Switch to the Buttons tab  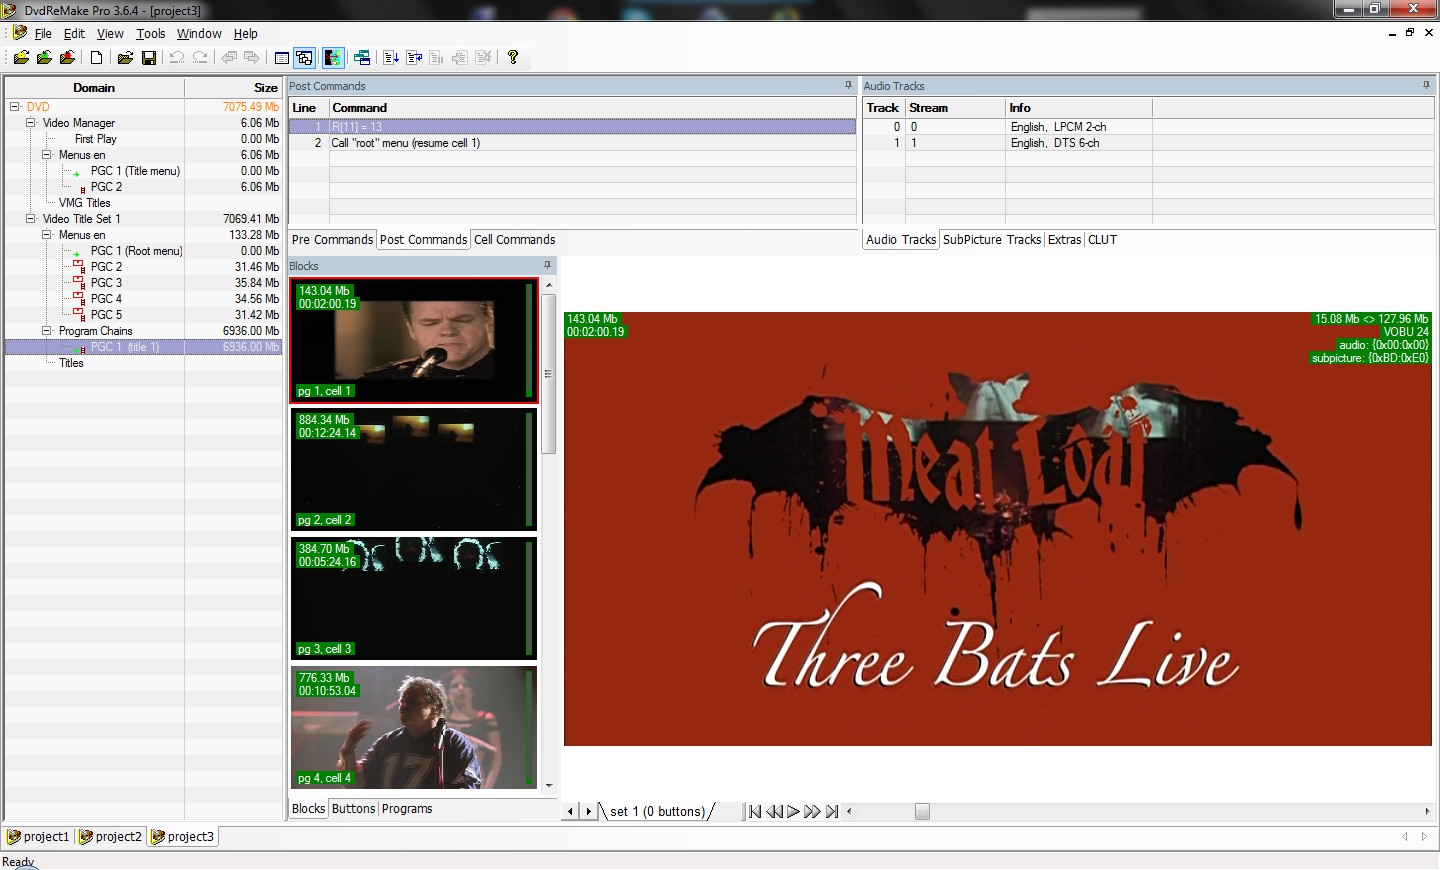(353, 809)
